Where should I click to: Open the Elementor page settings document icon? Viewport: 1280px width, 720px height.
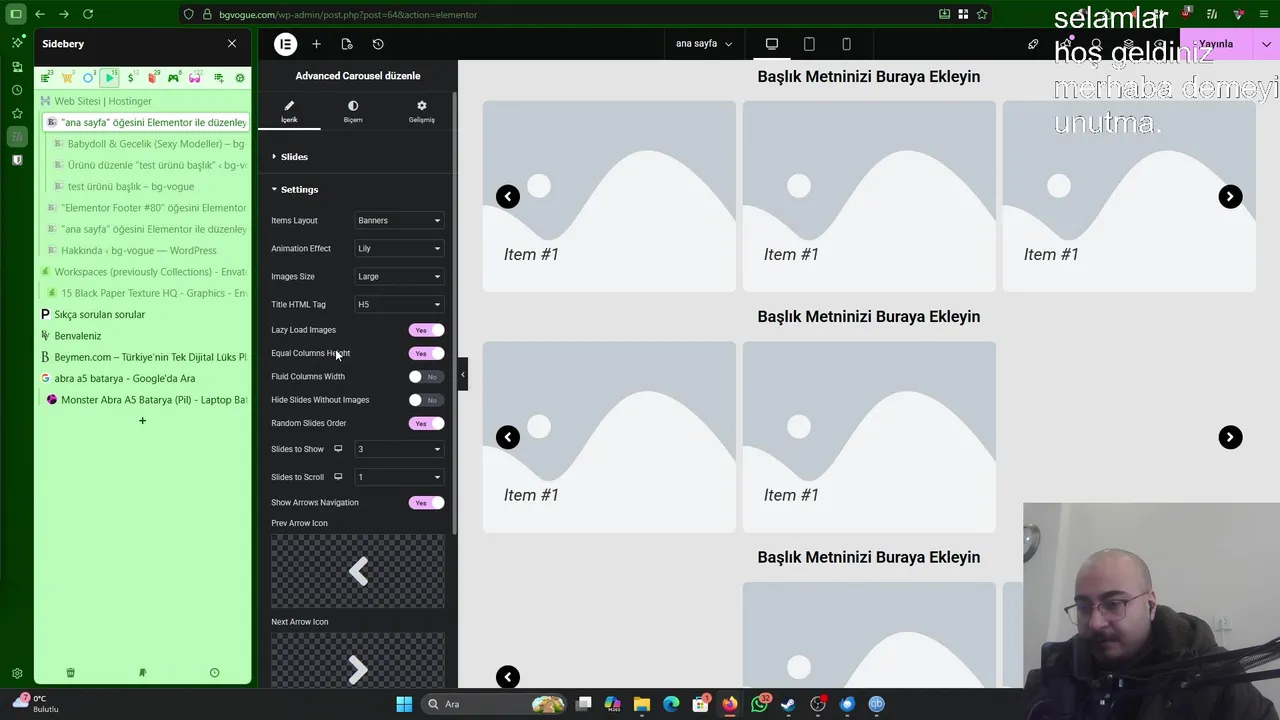[347, 44]
